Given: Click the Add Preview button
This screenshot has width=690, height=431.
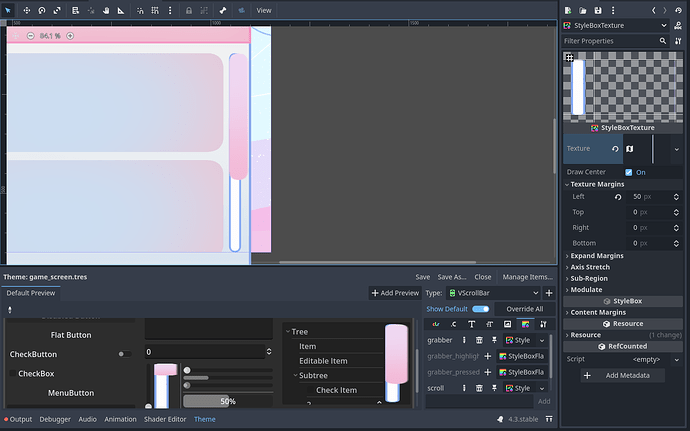Looking at the screenshot, I should pos(395,293).
